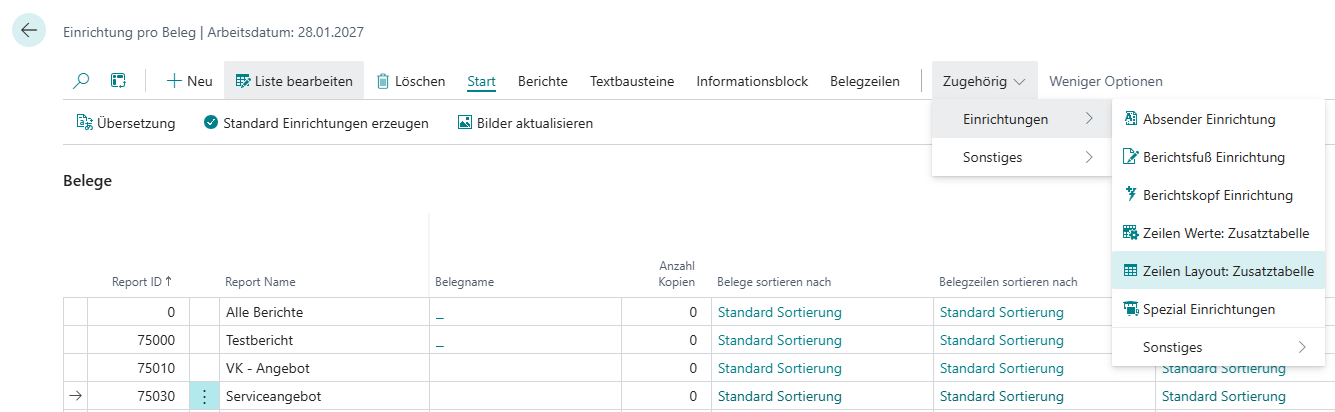Open Berichtskopf Einrichtung
This screenshot has width=1335, height=412.
(1218, 195)
